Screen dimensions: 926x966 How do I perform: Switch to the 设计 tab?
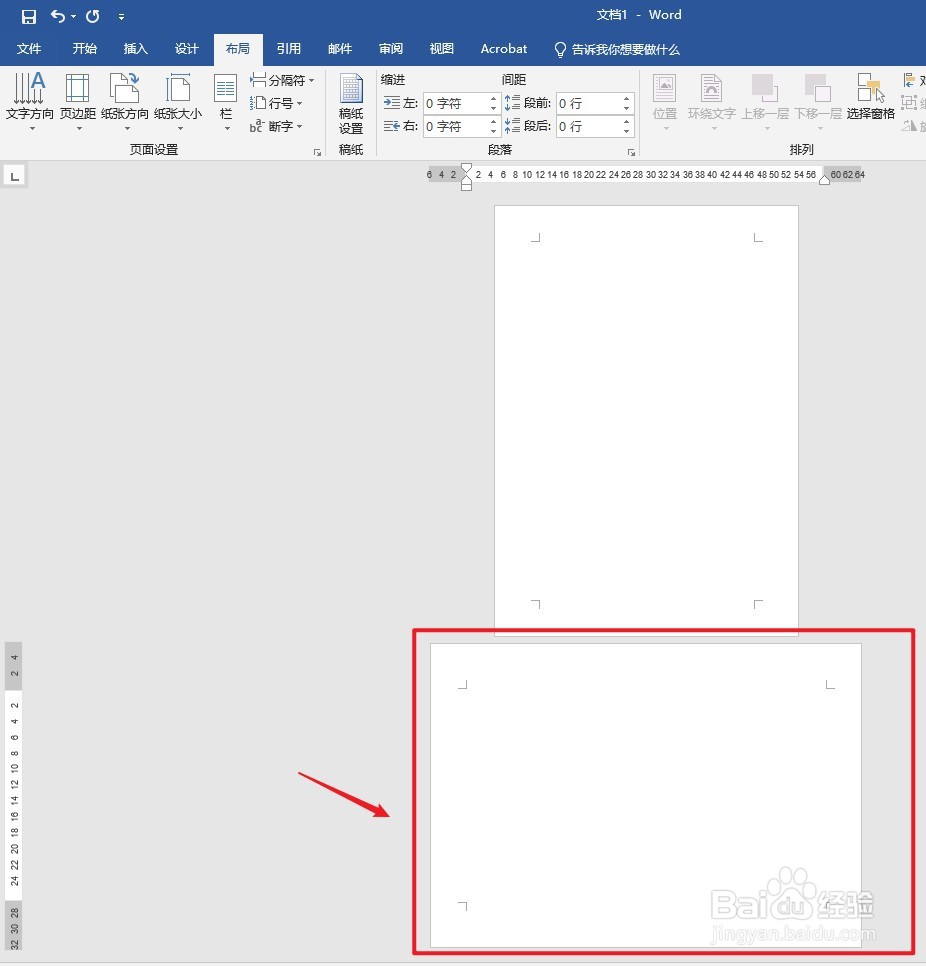pyautogui.click(x=186, y=49)
